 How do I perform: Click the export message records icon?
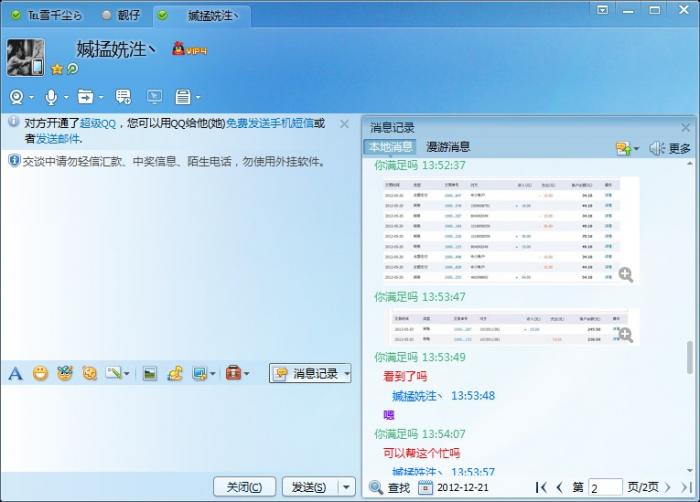[623, 148]
